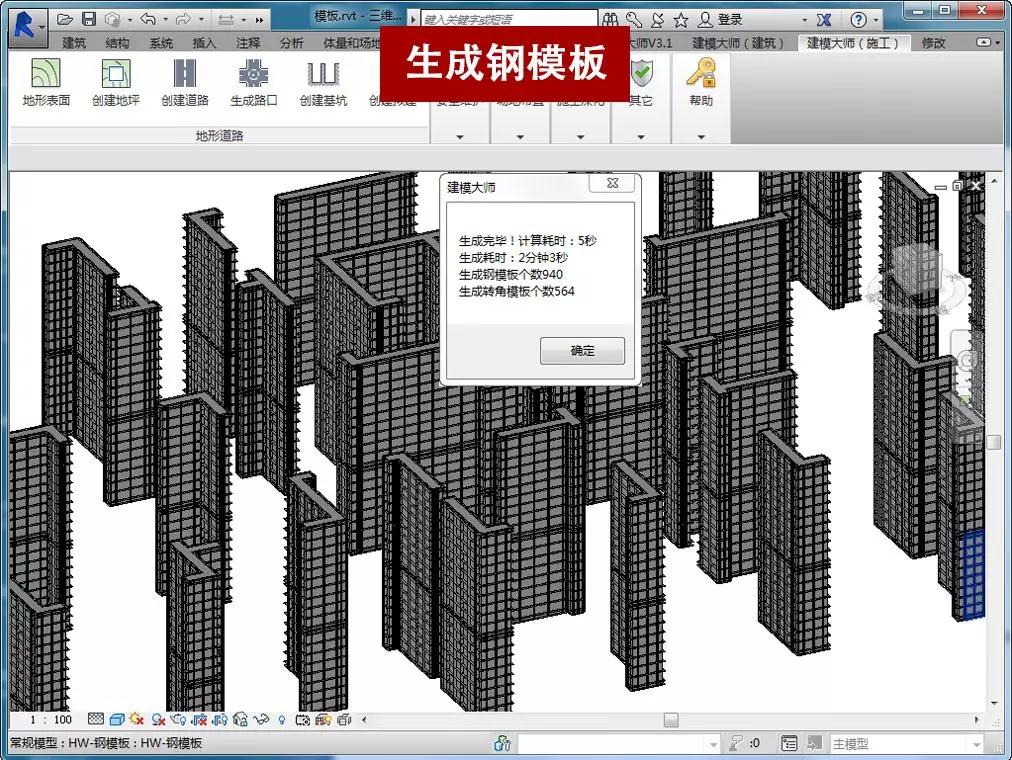Viewport: 1012px width, 760px height.
Task: Toggle the locked 3D view house icon
Action: click(240, 719)
